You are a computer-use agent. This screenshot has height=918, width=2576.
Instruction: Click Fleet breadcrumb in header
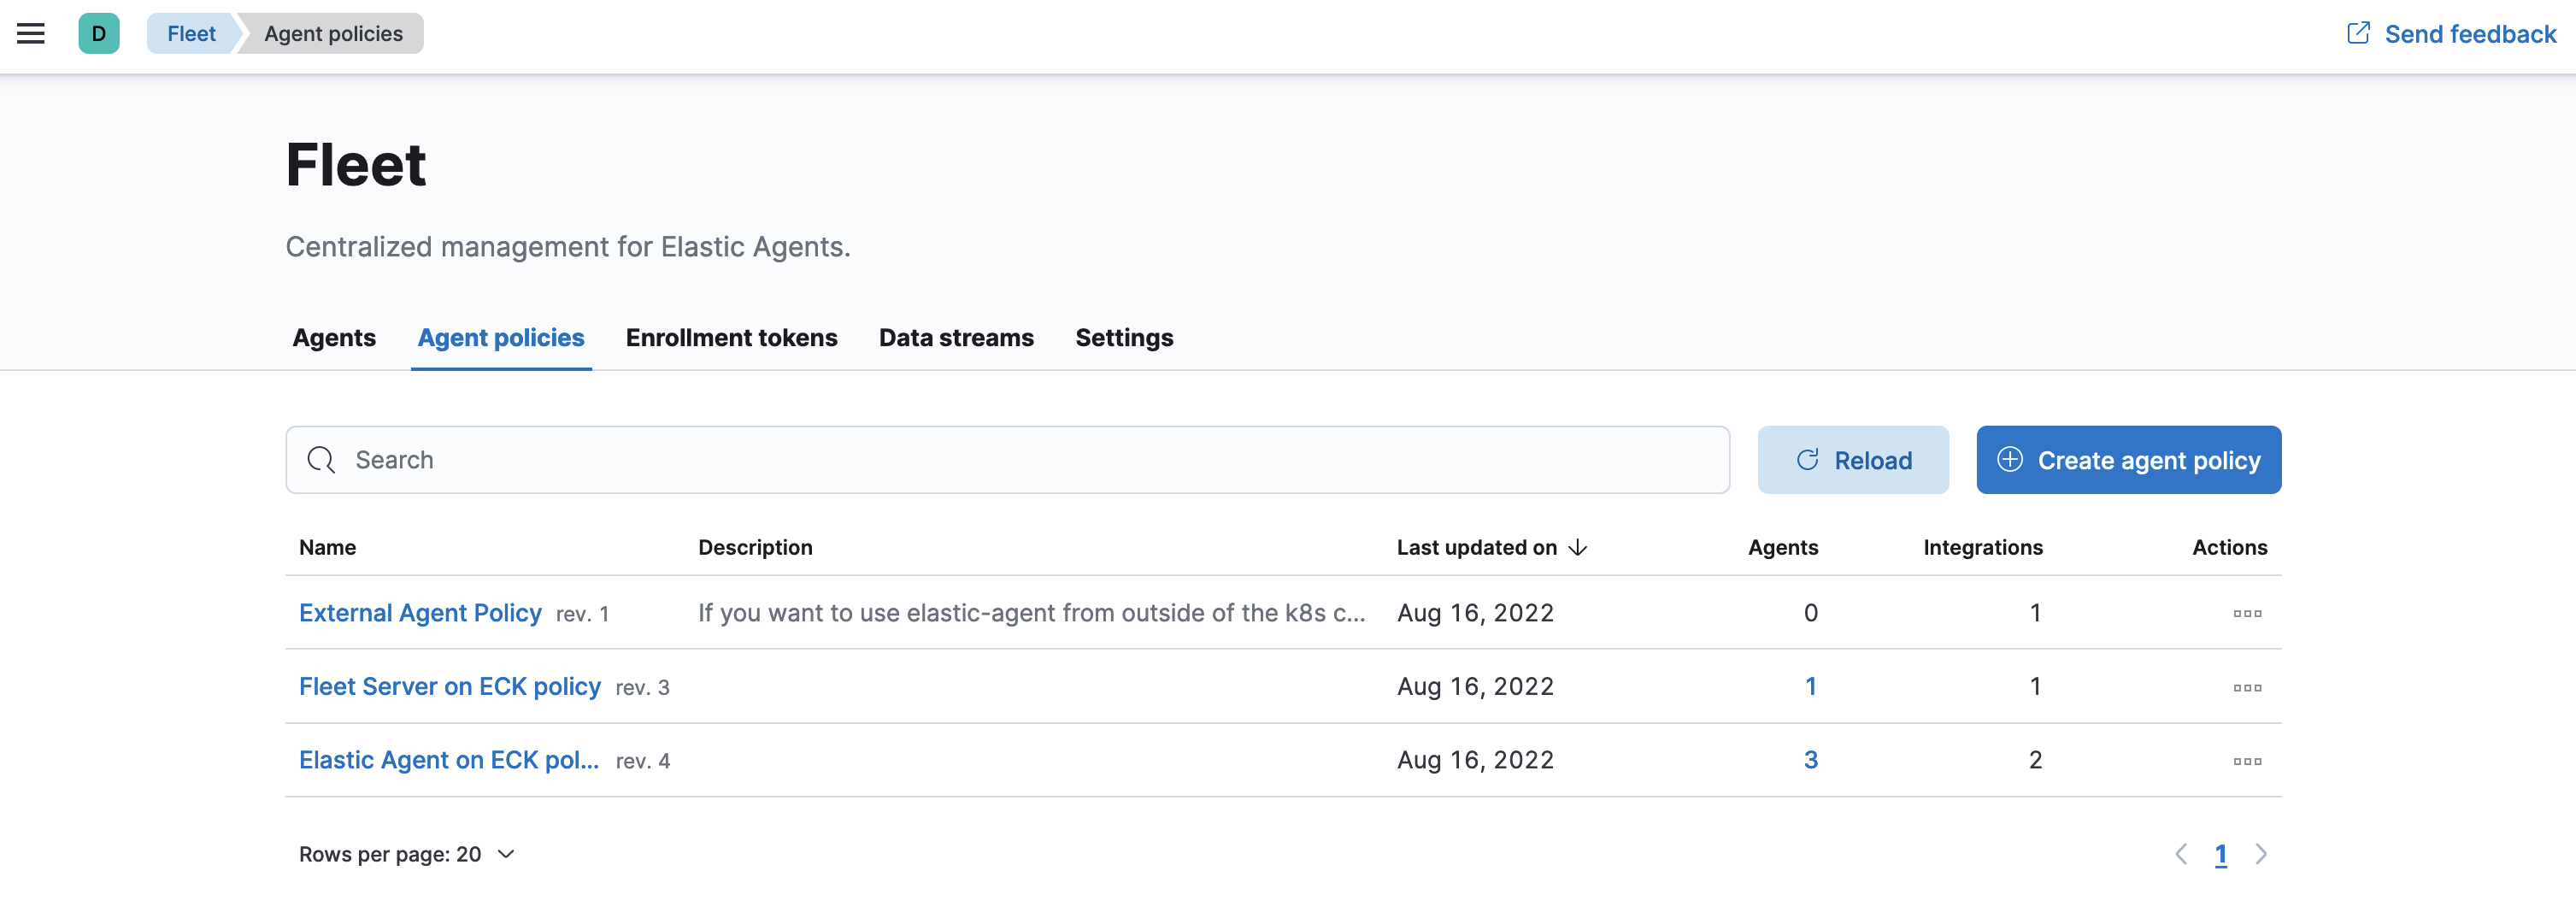(x=191, y=34)
